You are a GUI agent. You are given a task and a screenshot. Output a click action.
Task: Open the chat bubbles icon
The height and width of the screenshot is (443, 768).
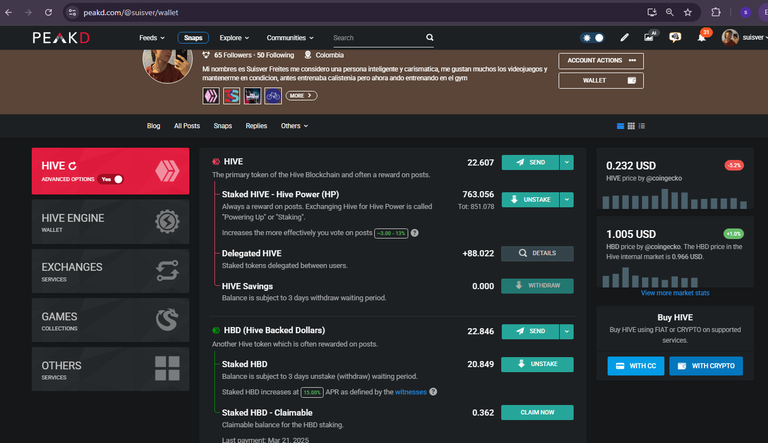coord(675,37)
